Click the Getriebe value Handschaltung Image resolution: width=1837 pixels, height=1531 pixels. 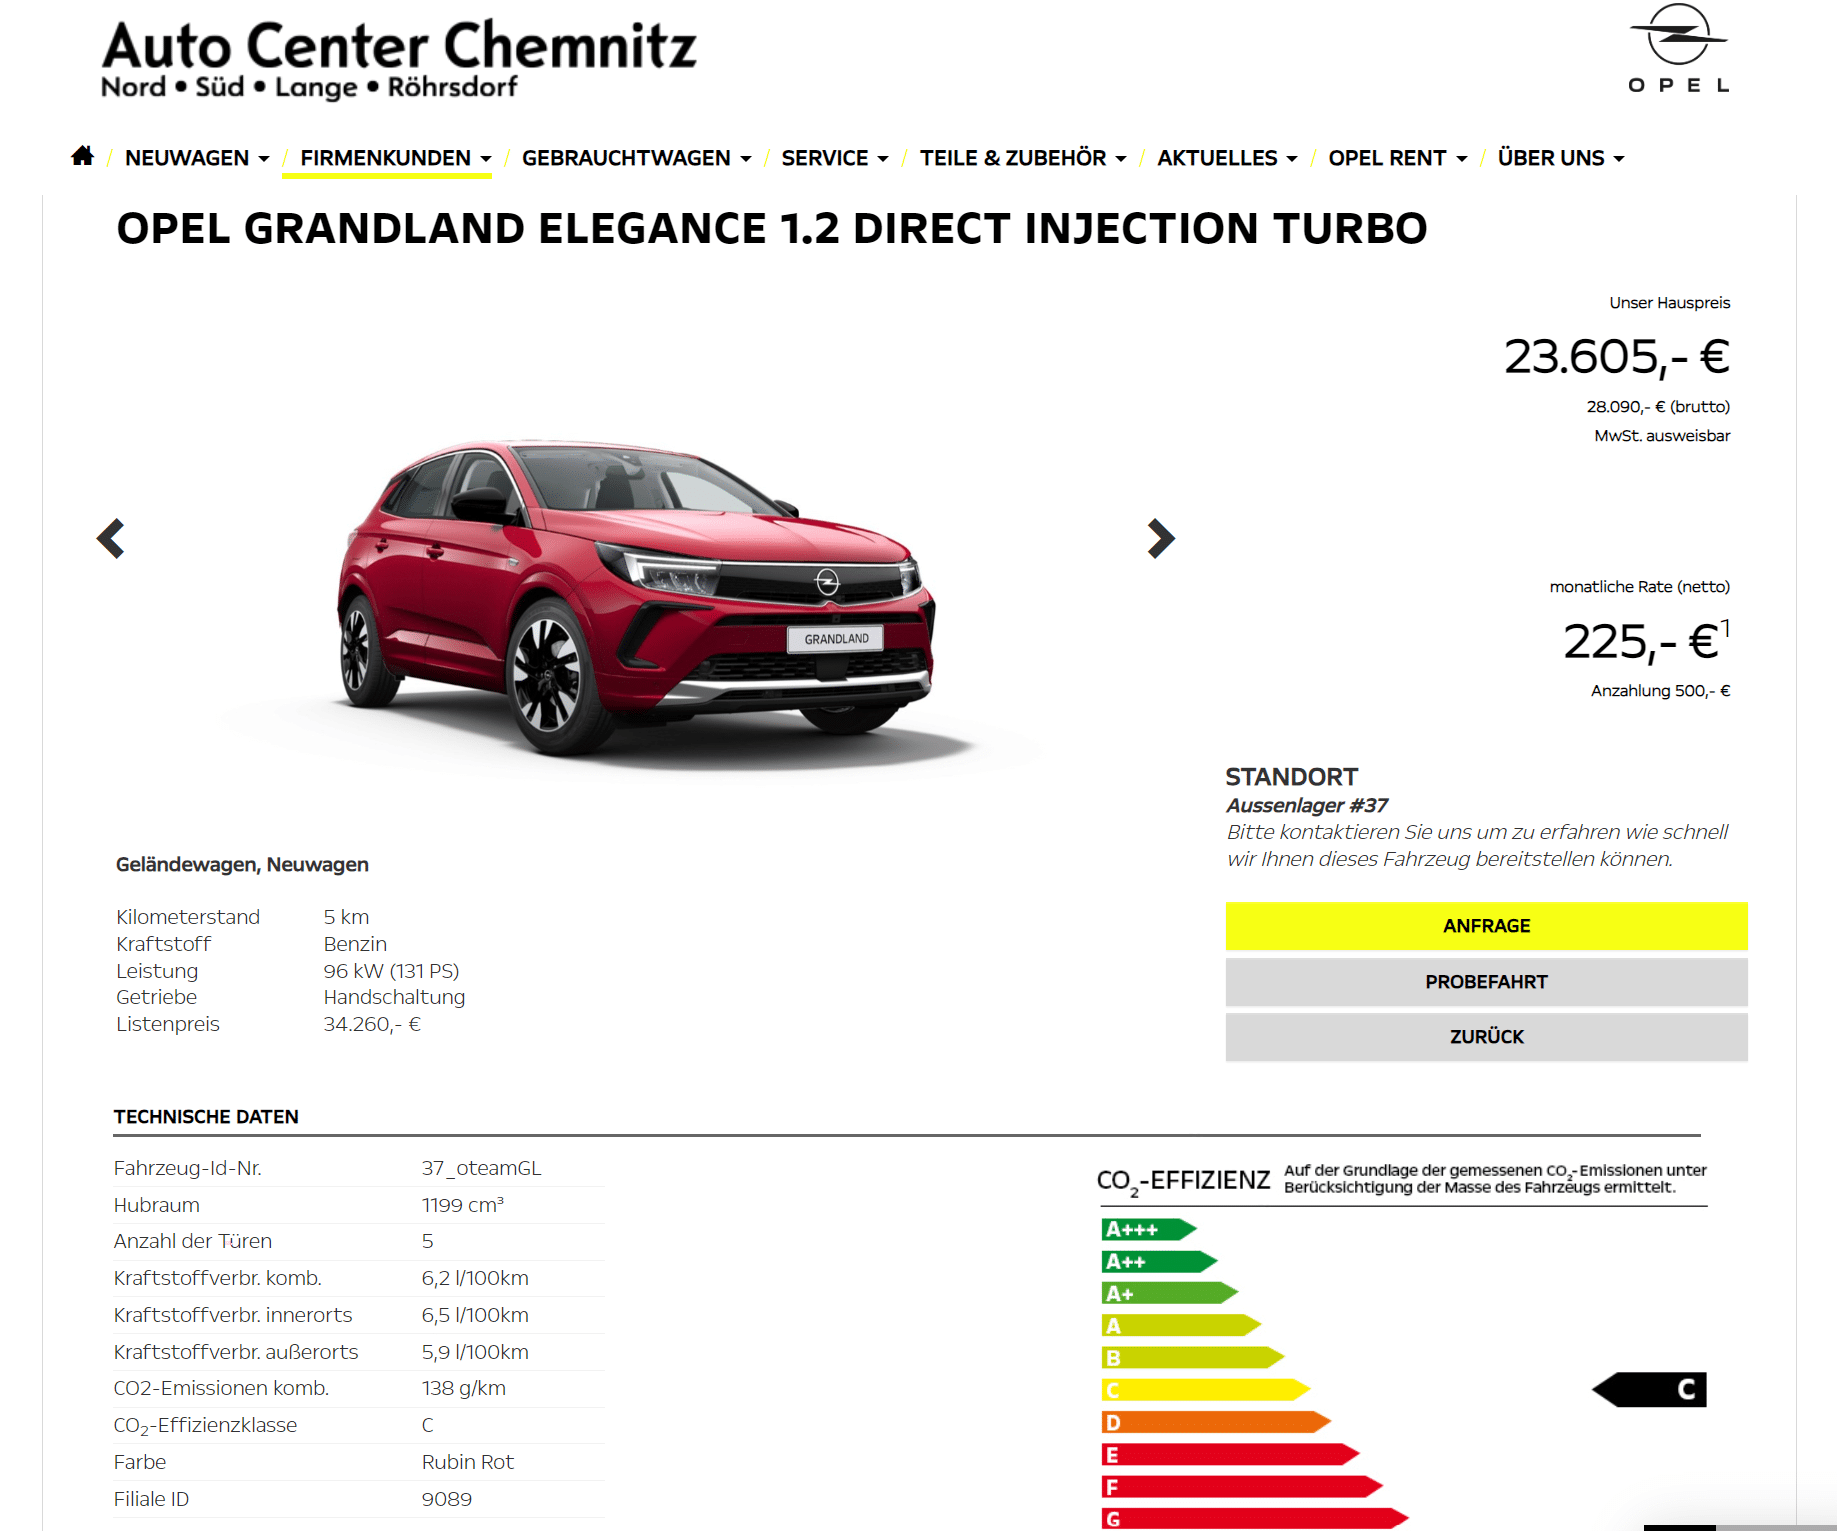[x=394, y=997]
